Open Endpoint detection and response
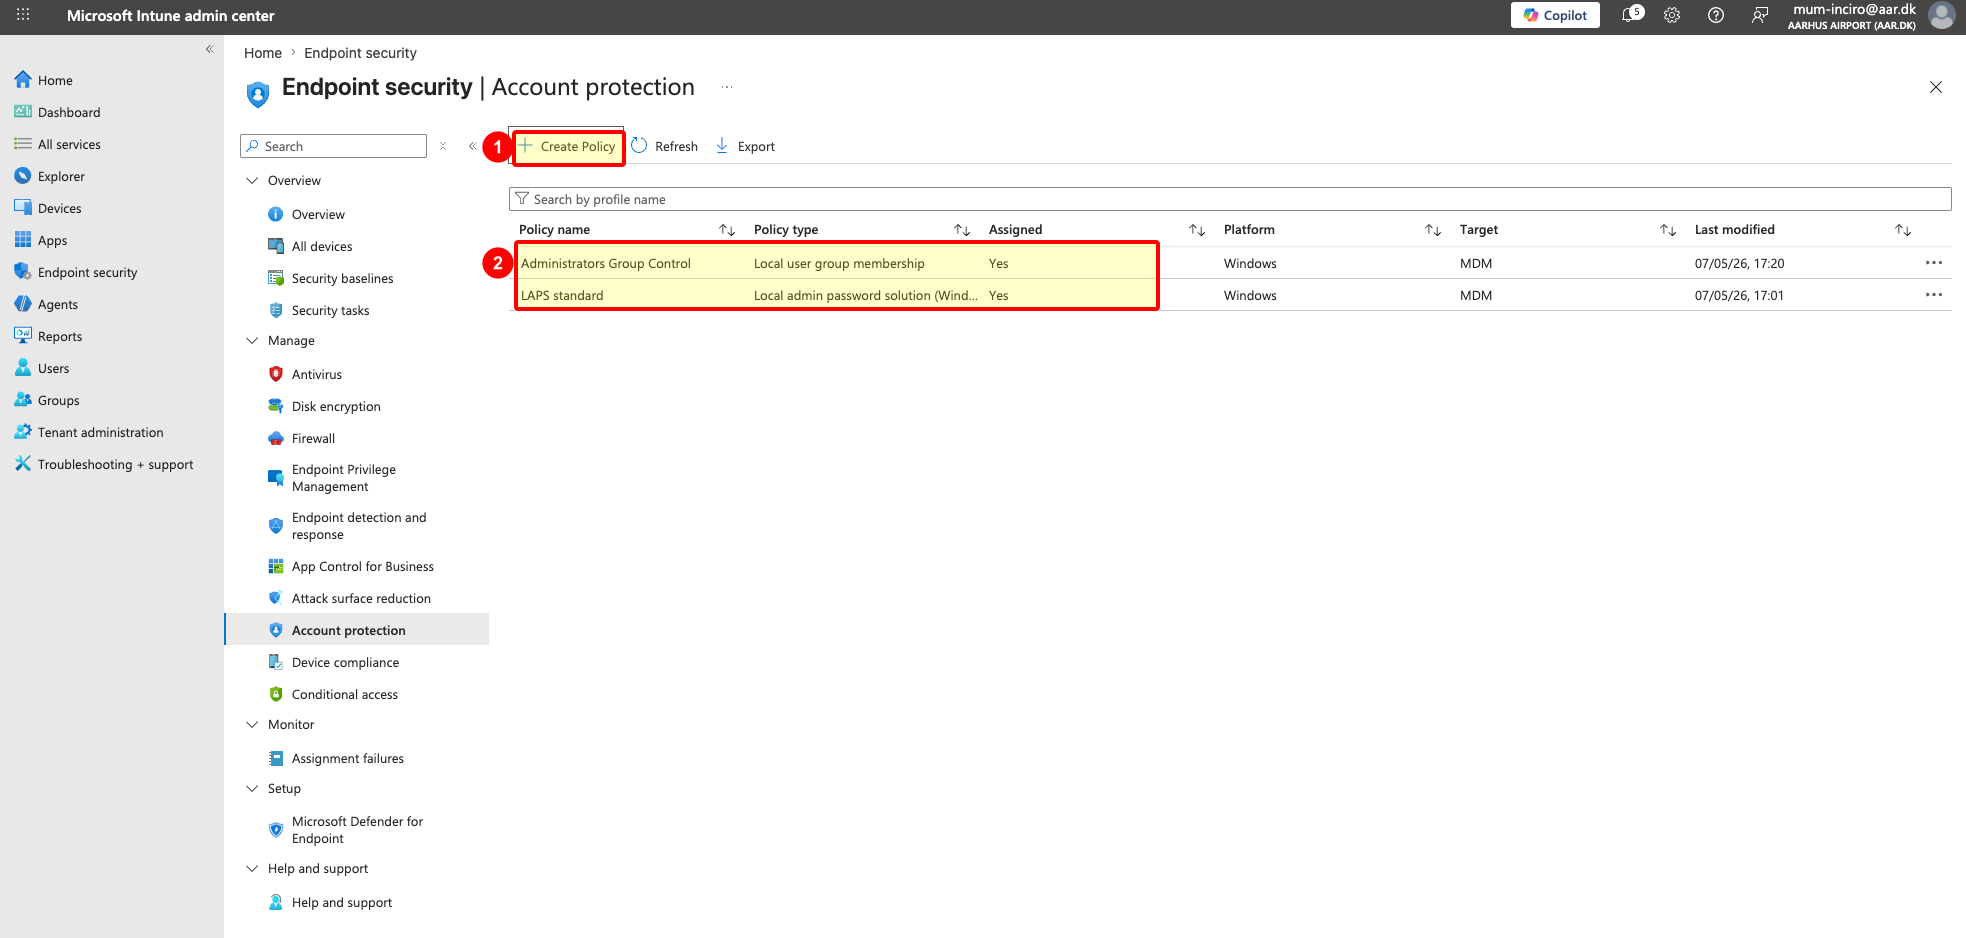Viewport: 1966px width, 938px height. tap(358, 526)
